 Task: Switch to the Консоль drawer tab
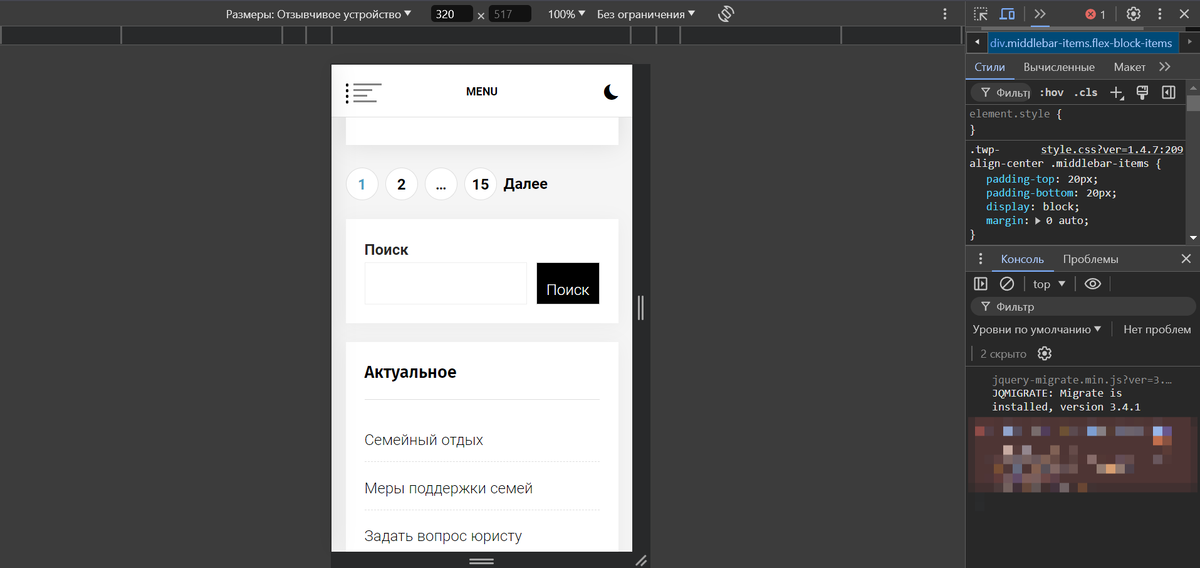click(1022, 259)
